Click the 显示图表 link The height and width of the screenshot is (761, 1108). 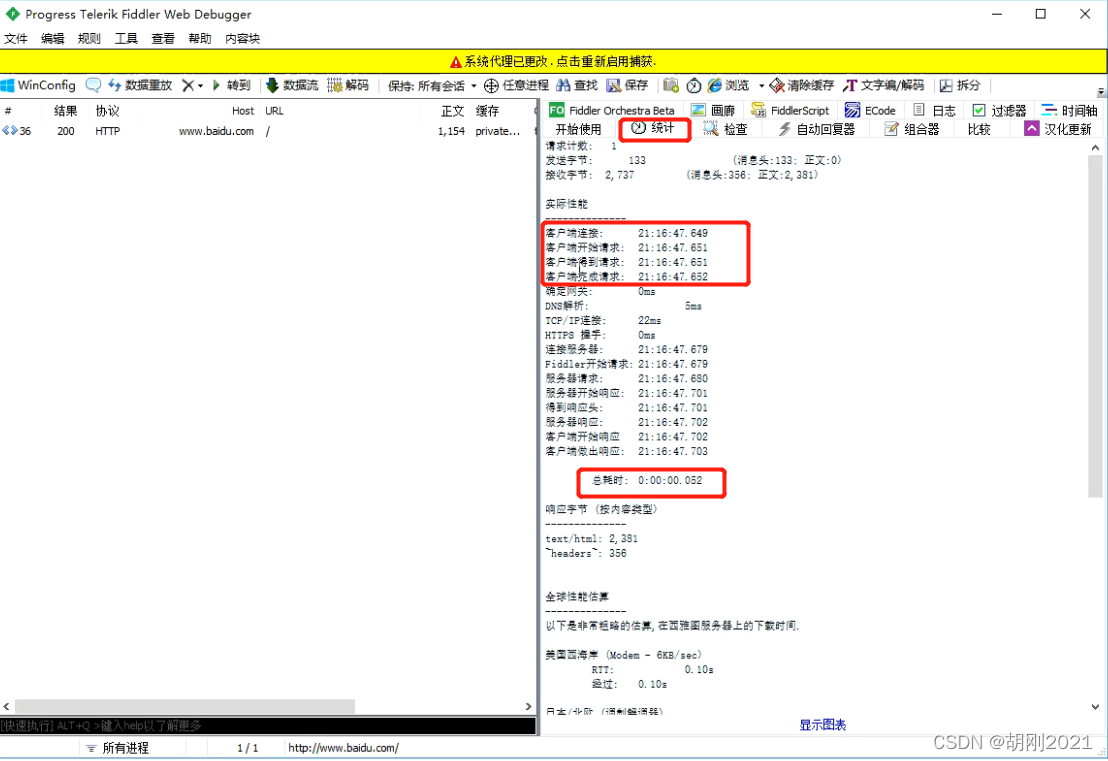point(823,725)
